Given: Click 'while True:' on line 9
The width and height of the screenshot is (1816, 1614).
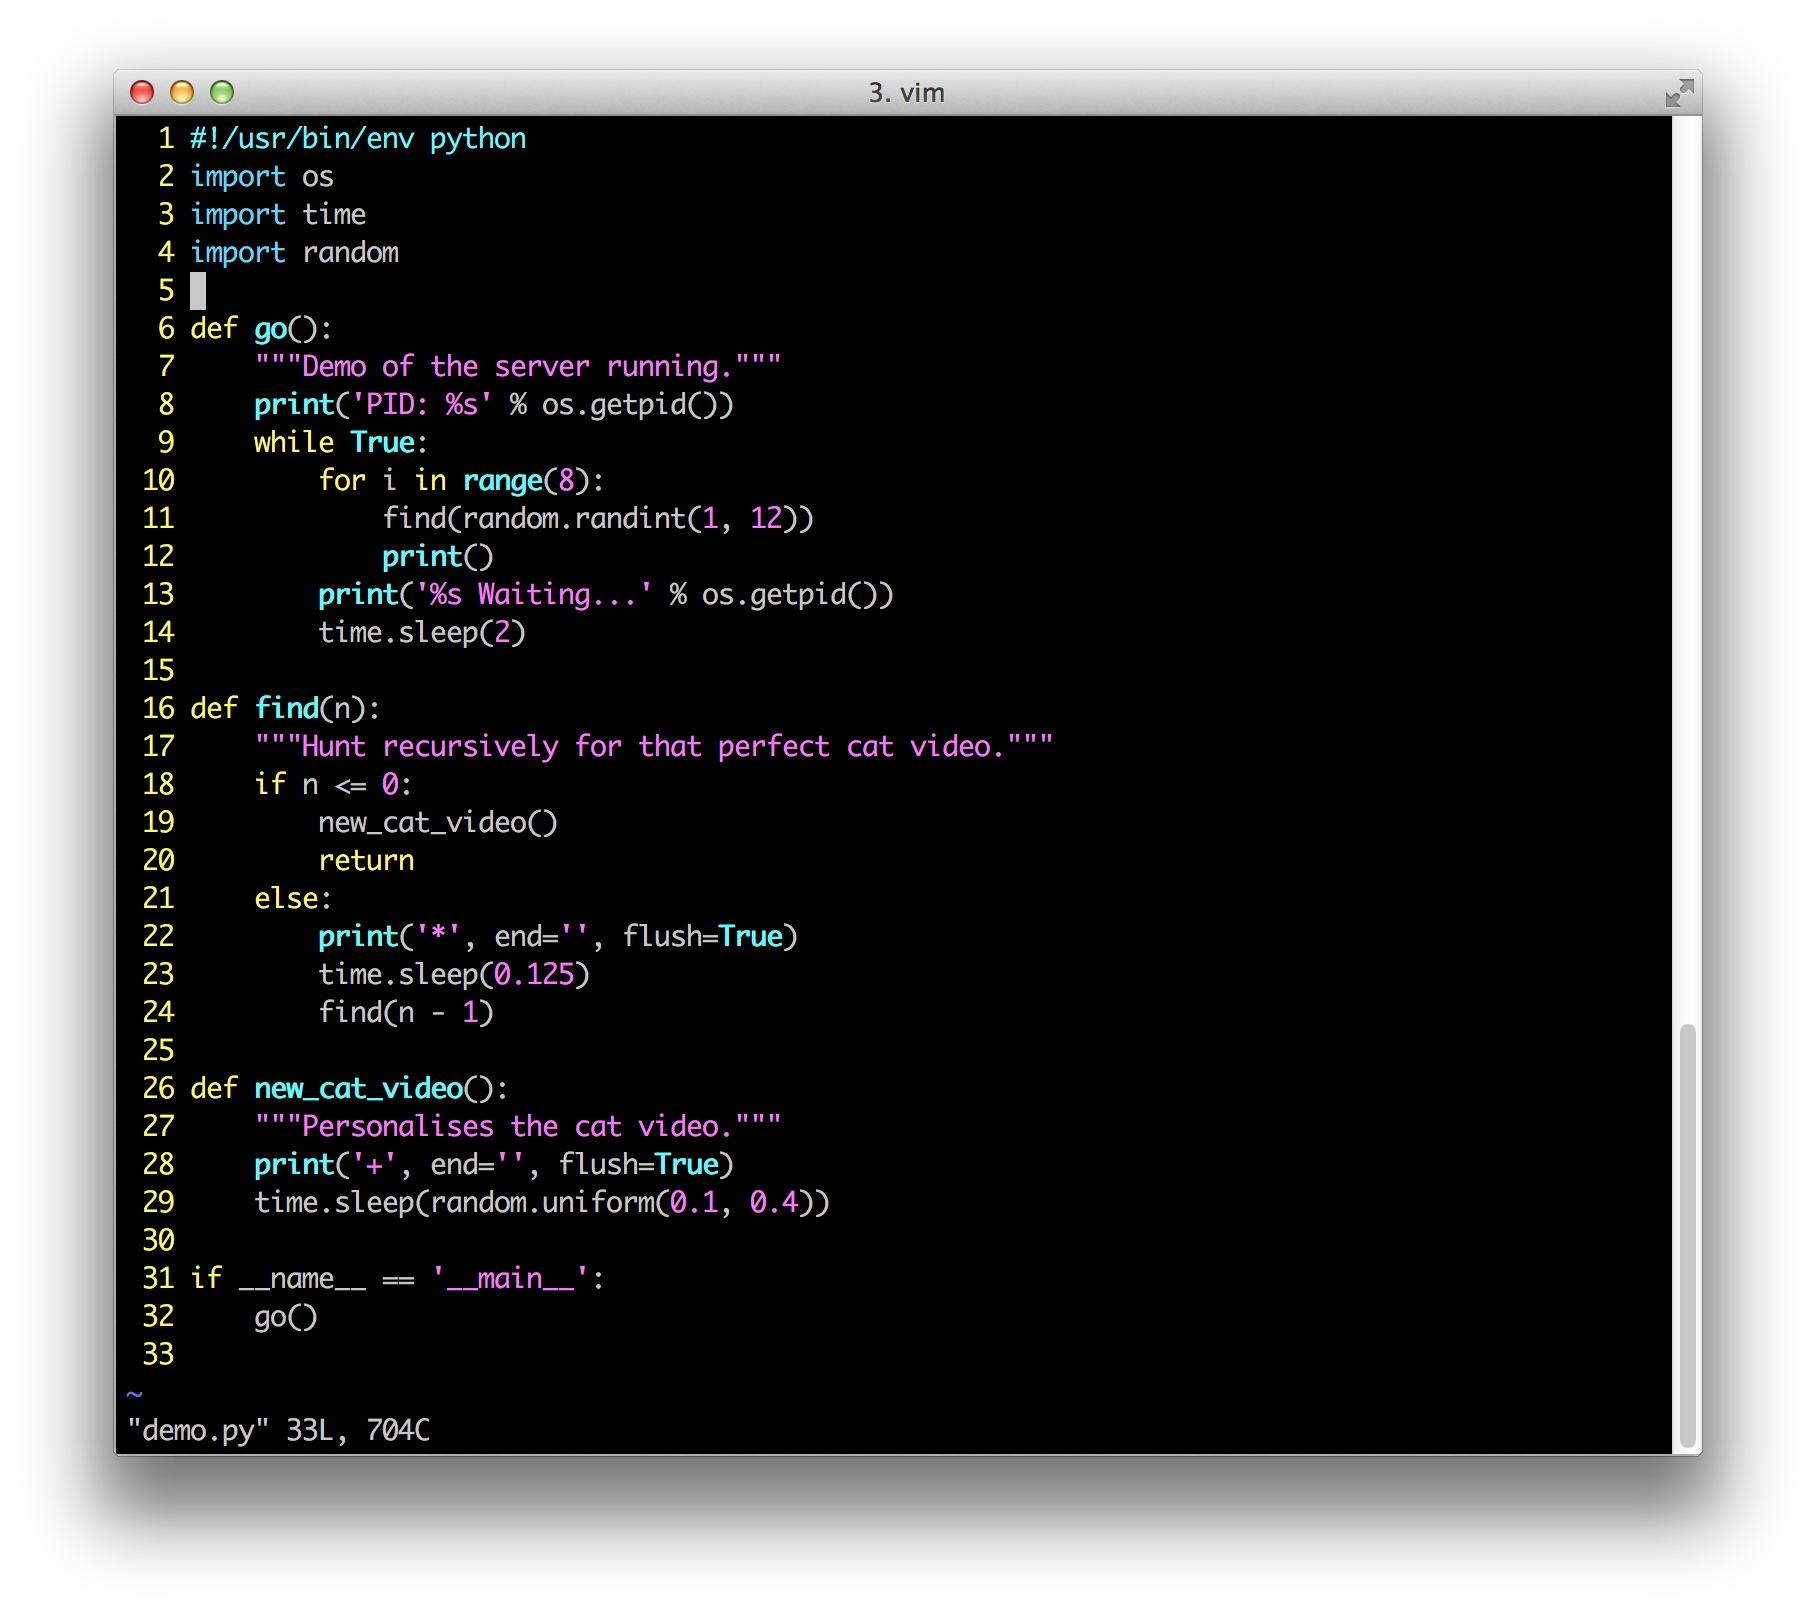Looking at the screenshot, I should pos(341,443).
